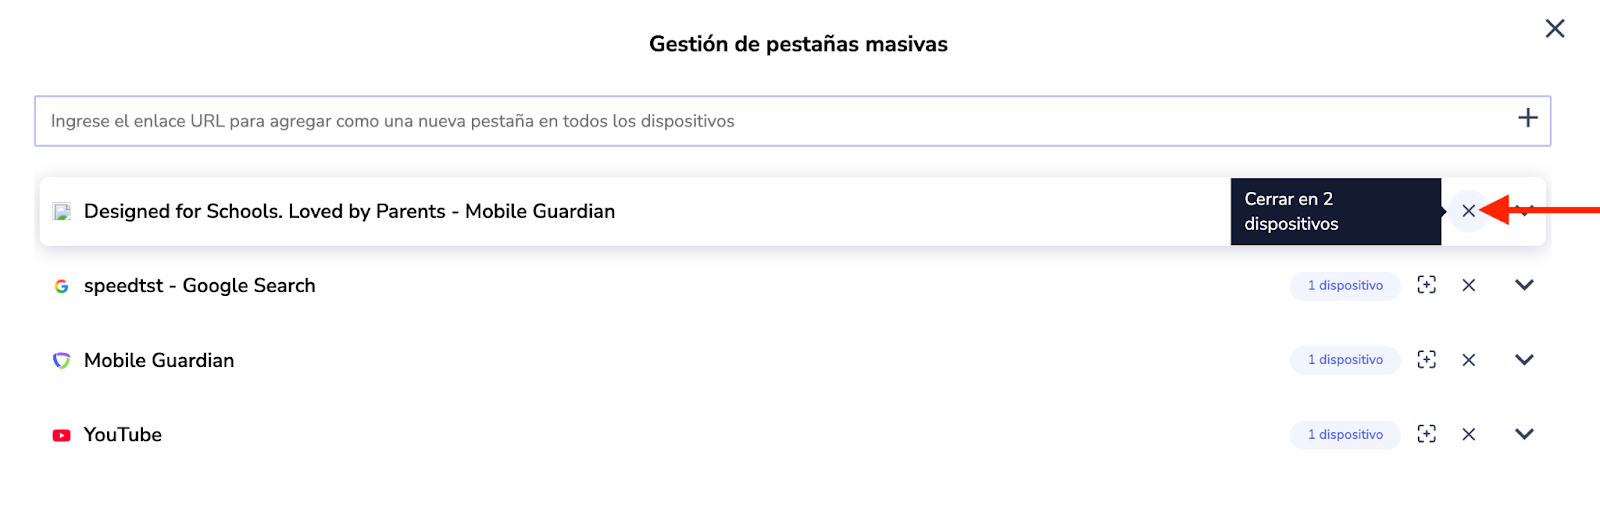The width and height of the screenshot is (1600, 510).
Task: Click the focus icon for speedtst row
Action: [1427, 285]
